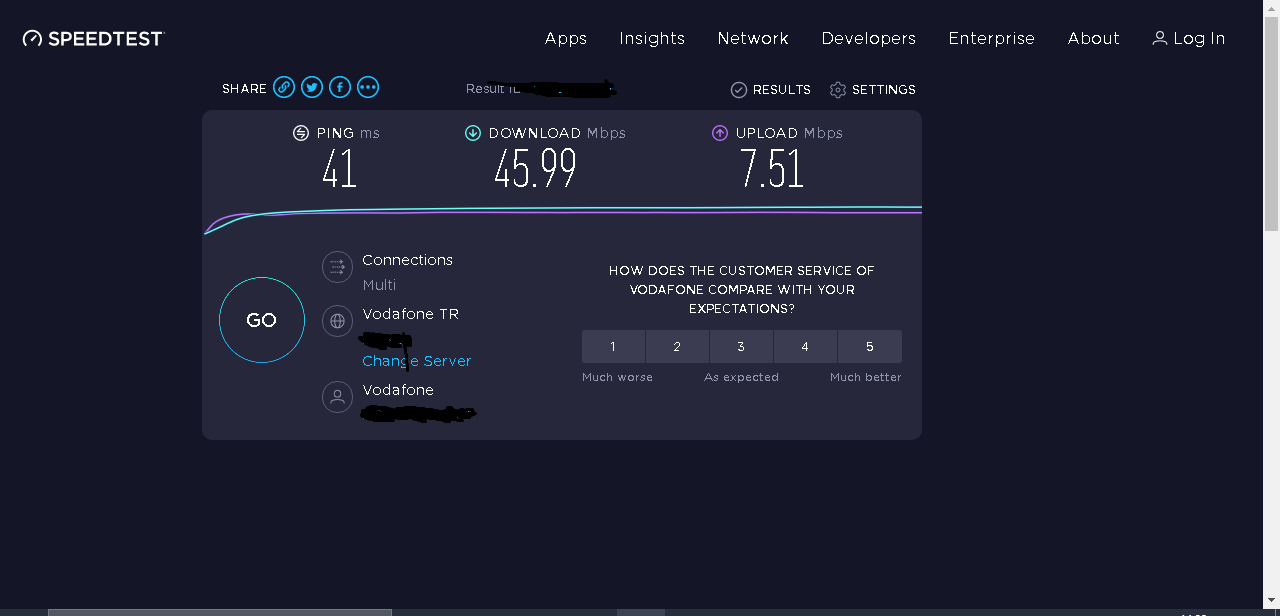Viewport: 1280px width, 616px height.
Task: Click the Speedtest logo
Action: 93,38
